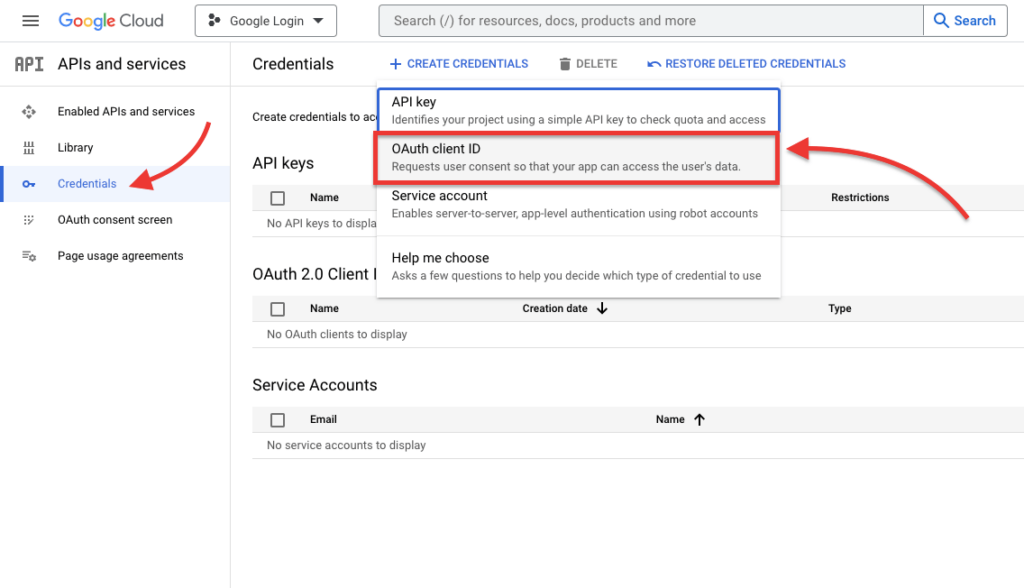Click the Library grid icon
The image size is (1024, 588).
(29, 148)
